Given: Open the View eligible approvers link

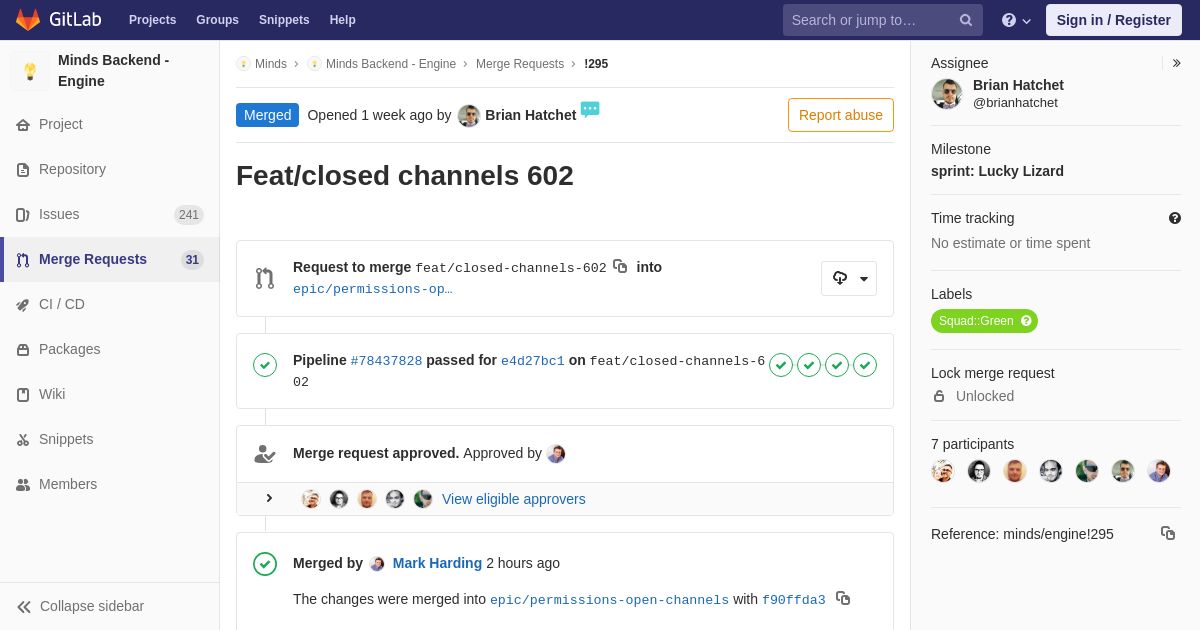Looking at the screenshot, I should [514, 499].
